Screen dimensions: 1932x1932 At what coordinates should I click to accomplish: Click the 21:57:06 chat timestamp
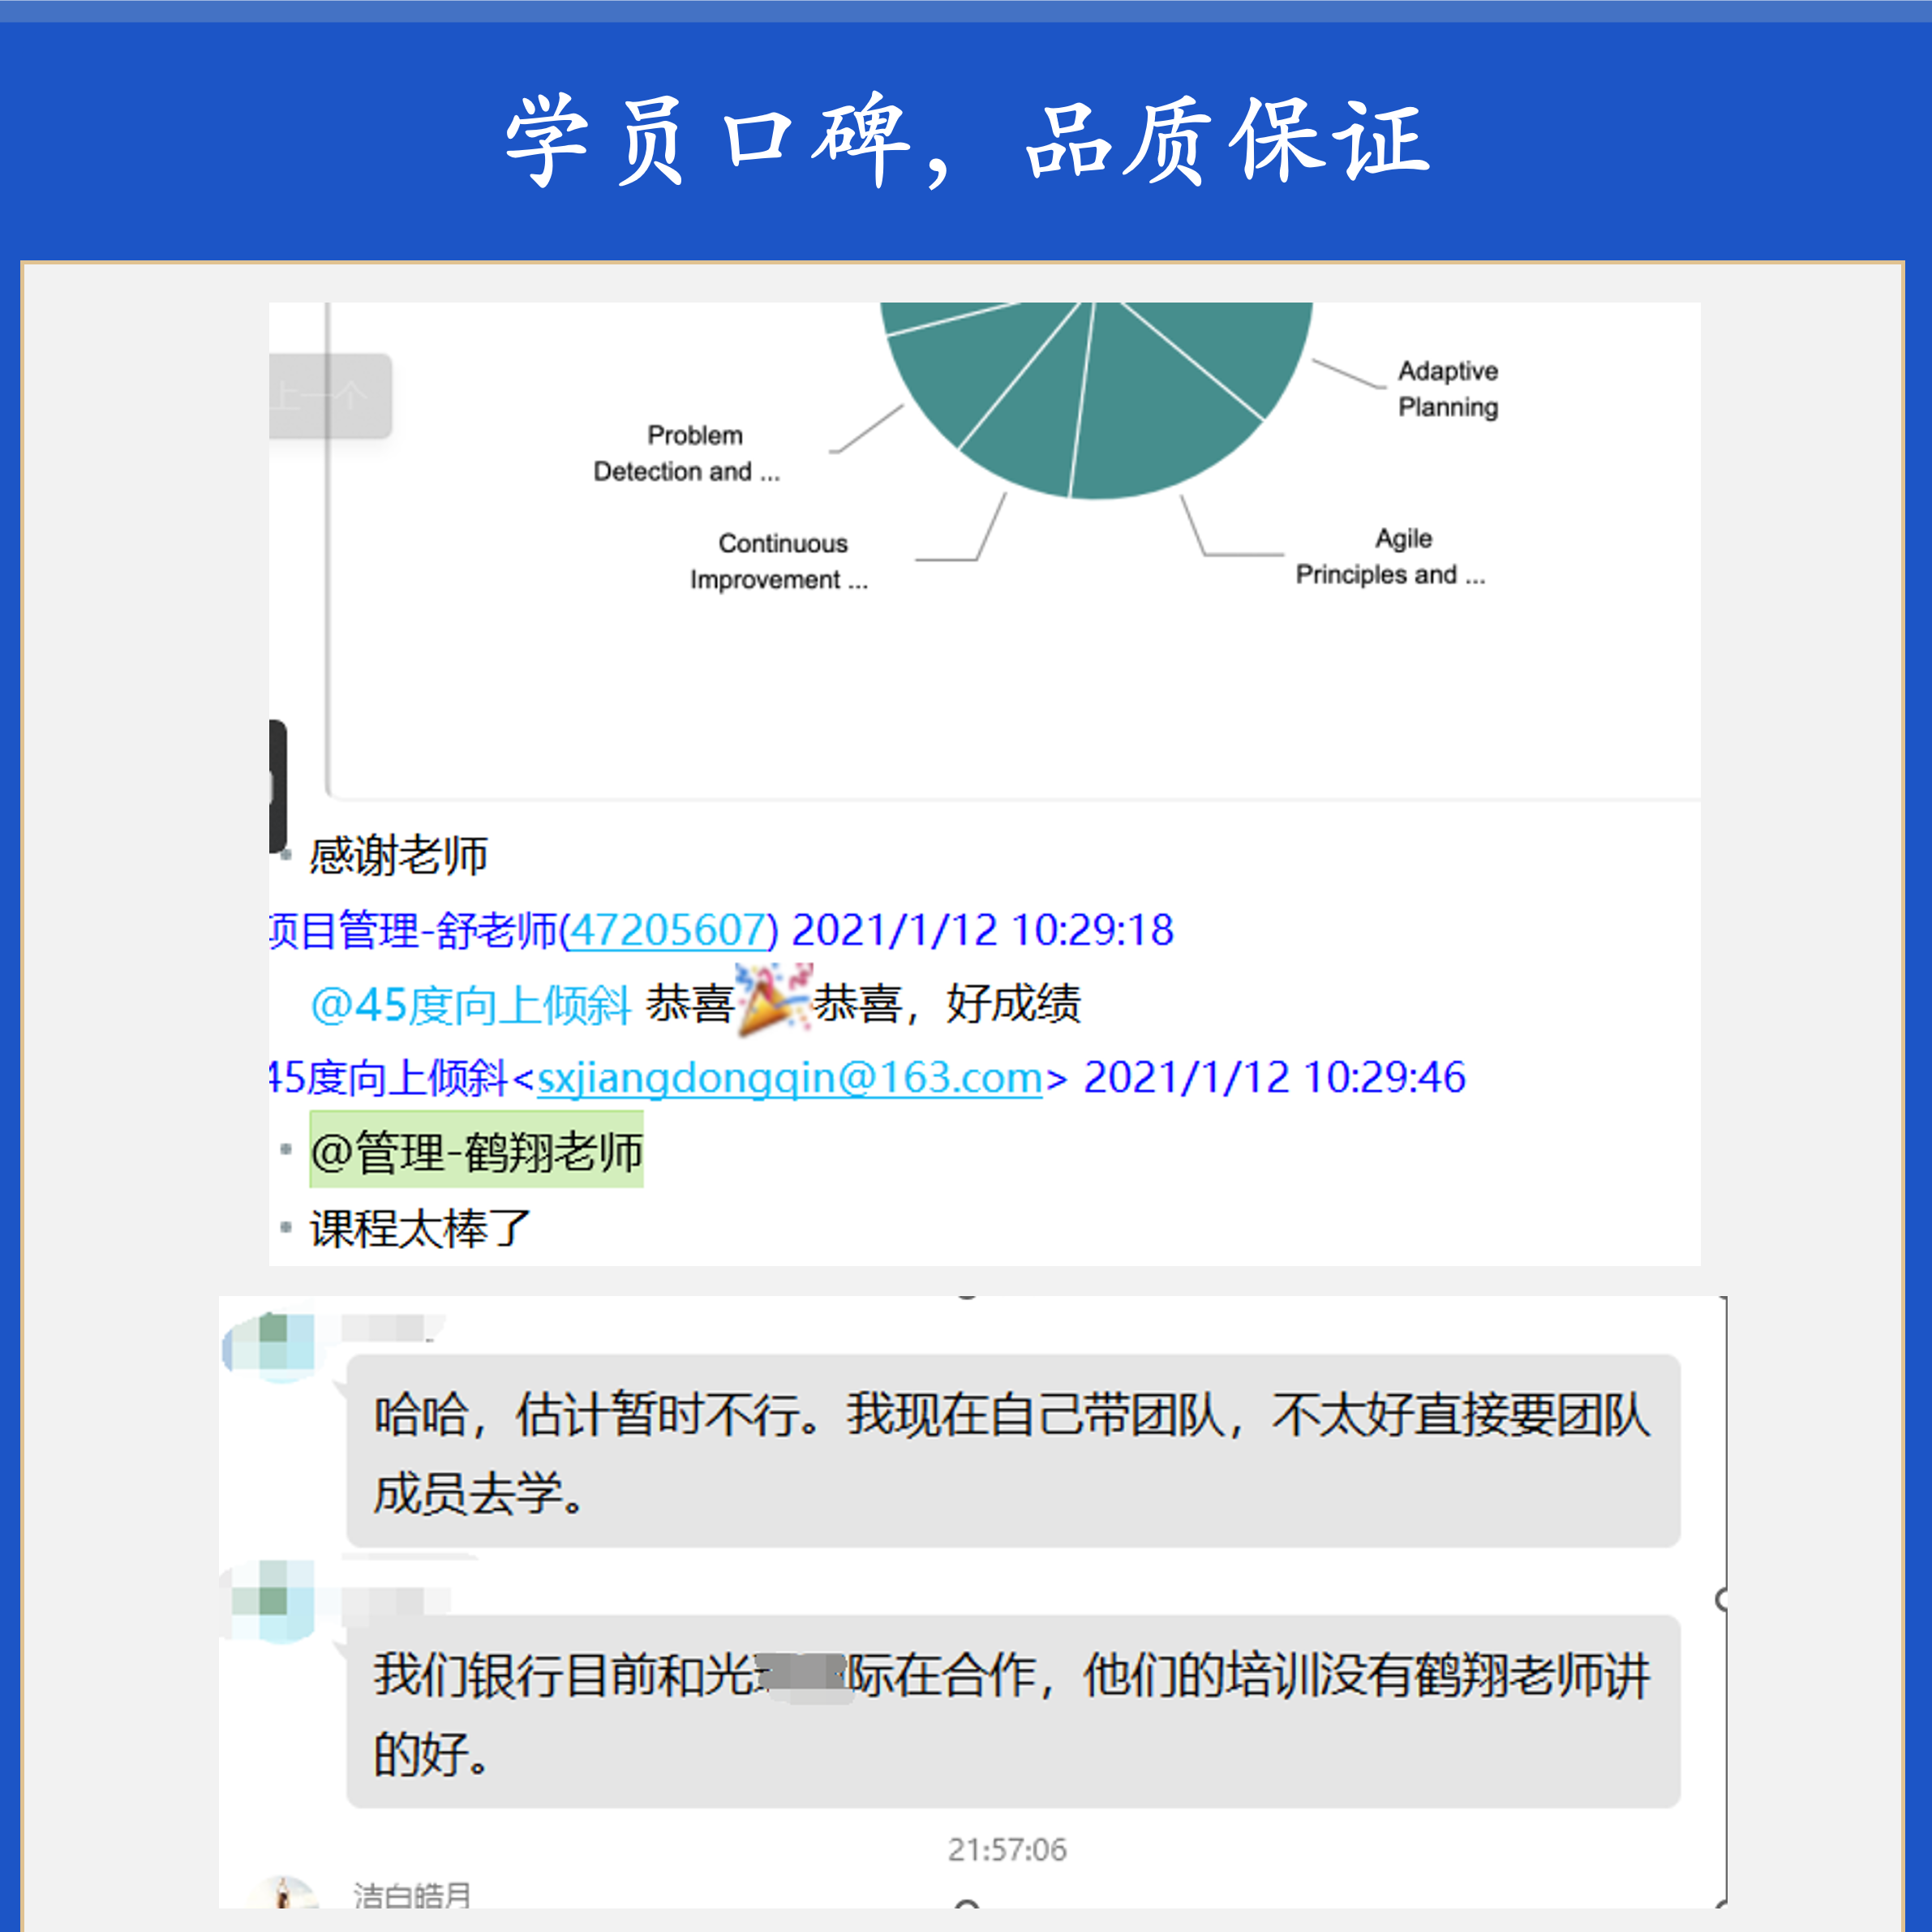click(x=1007, y=1850)
